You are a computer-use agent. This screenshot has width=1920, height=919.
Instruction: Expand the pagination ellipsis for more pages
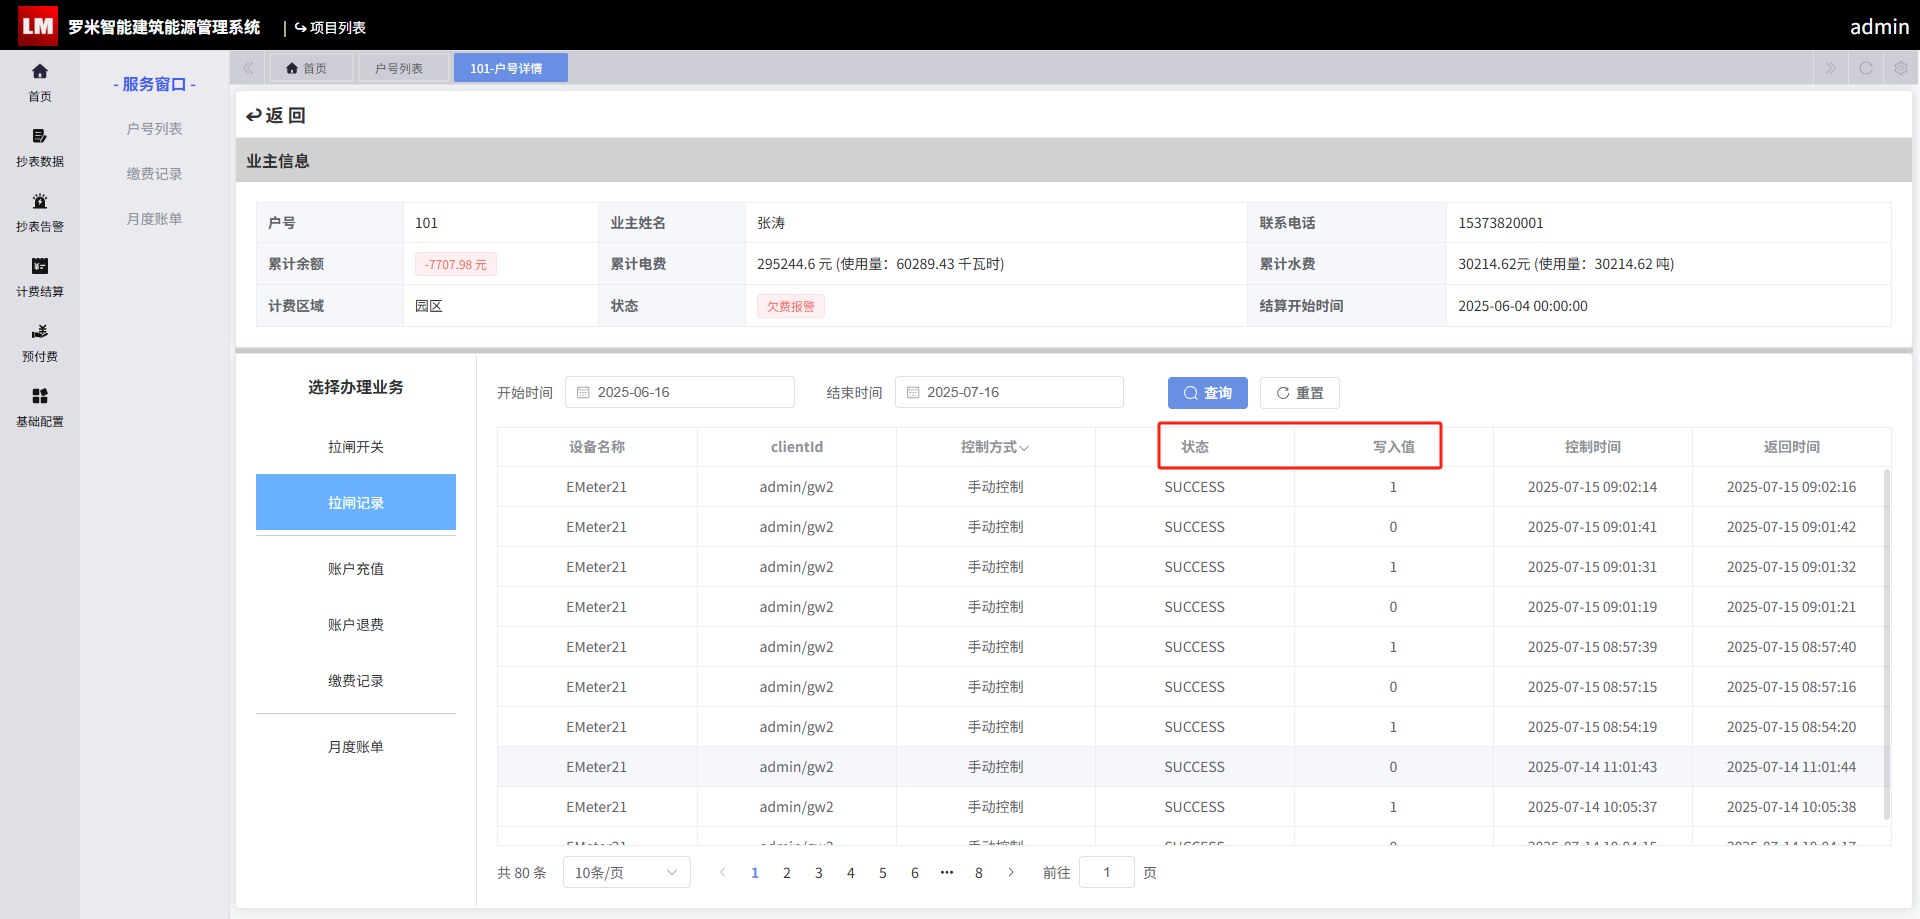(947, 873)
